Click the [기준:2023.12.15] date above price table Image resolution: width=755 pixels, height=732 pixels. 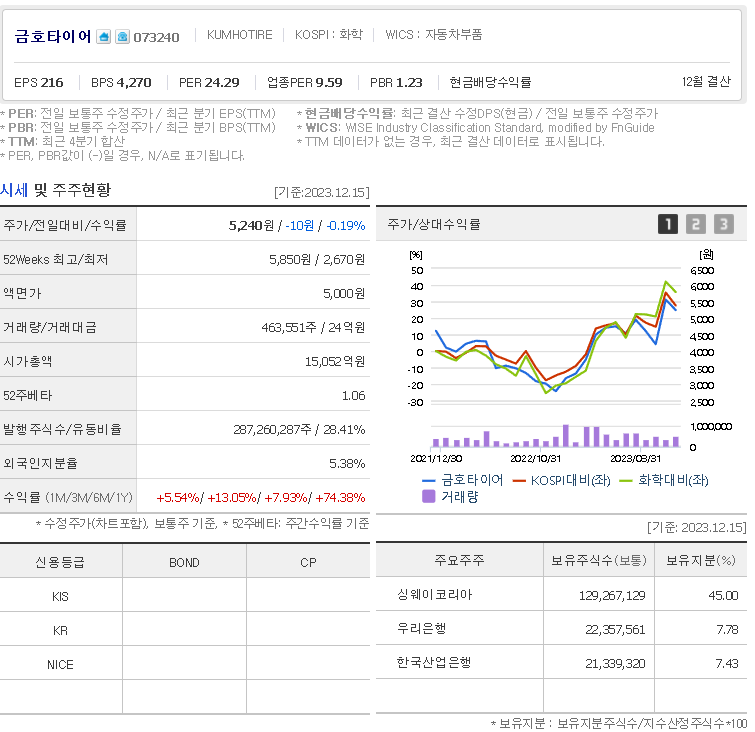coord(322,193)
